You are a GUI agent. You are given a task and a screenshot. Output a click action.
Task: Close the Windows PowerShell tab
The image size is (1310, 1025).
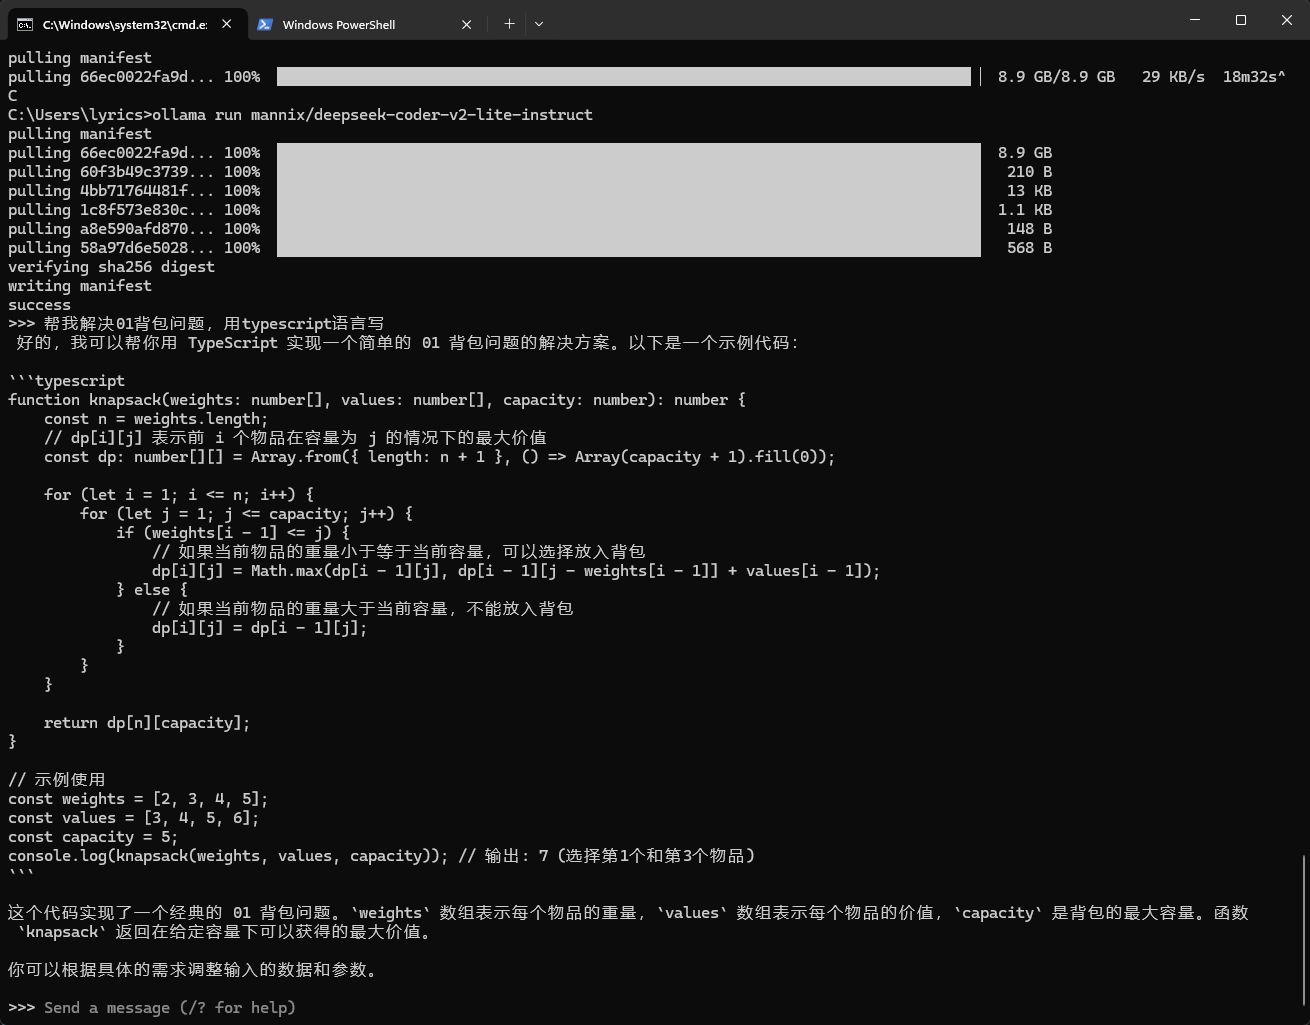pyautogui.click(x=466, y=24)
